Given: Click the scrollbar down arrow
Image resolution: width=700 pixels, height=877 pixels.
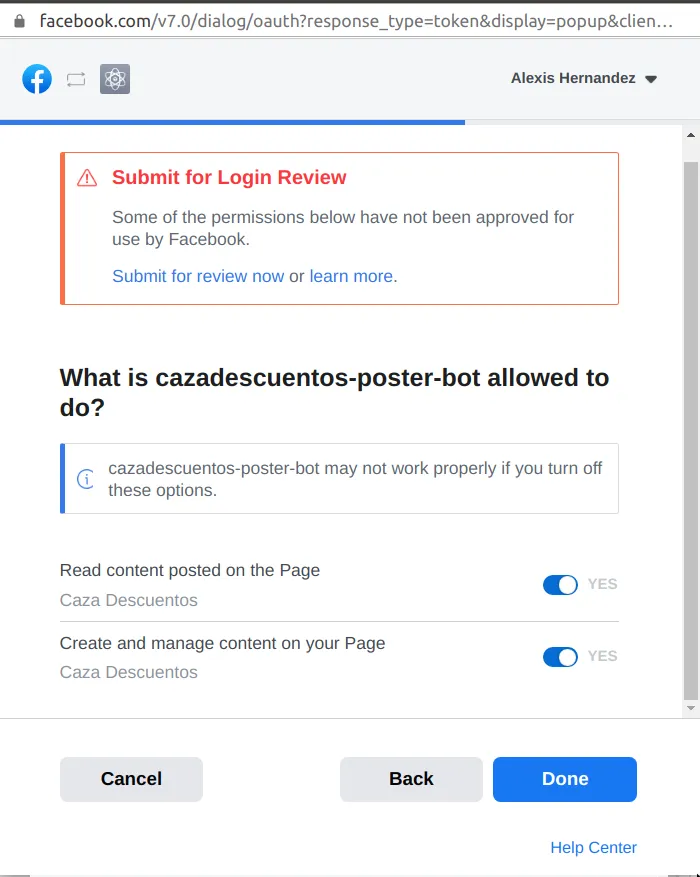Looking at the screenshot, I should 691,708.
